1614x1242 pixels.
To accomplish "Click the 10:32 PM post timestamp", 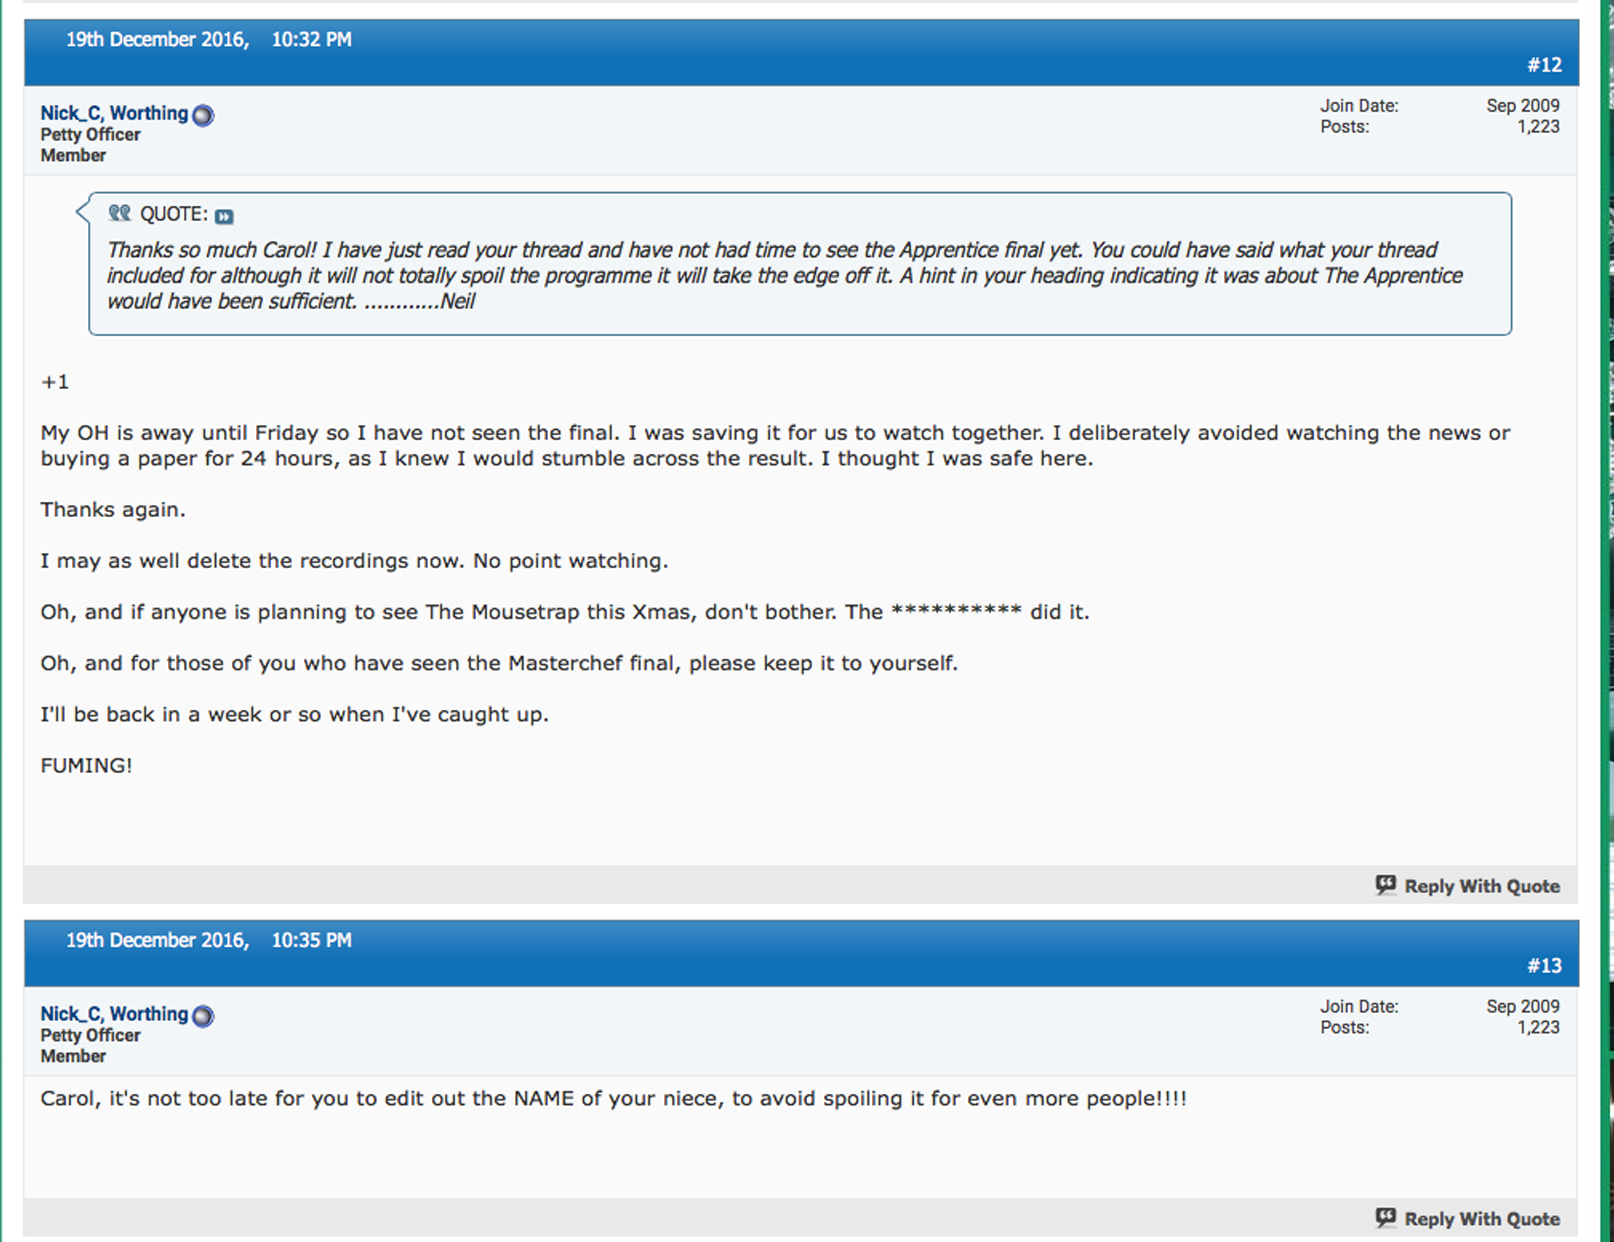I will pos(311,40).
